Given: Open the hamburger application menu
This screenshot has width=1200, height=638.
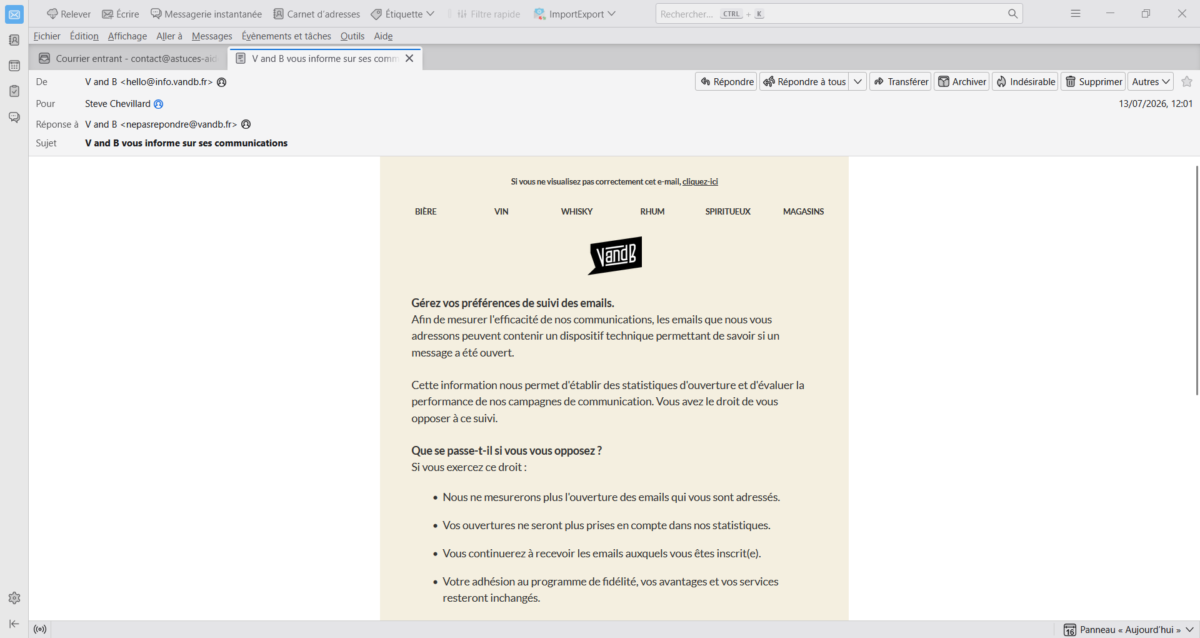Looking at the screenshot, I should pyautogui.click(x=1075, y=14).
